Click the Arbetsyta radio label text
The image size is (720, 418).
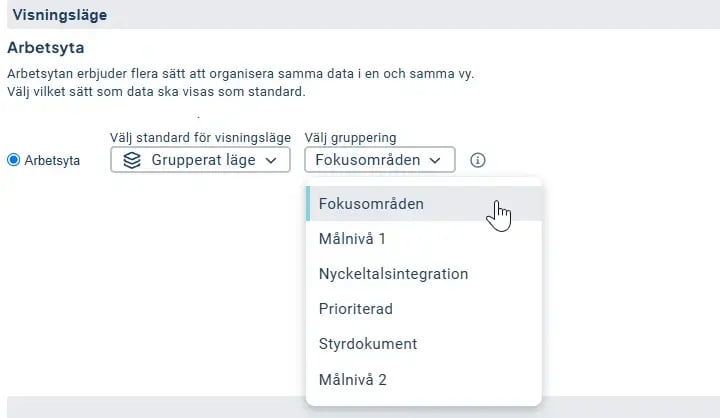pos(52,160)
